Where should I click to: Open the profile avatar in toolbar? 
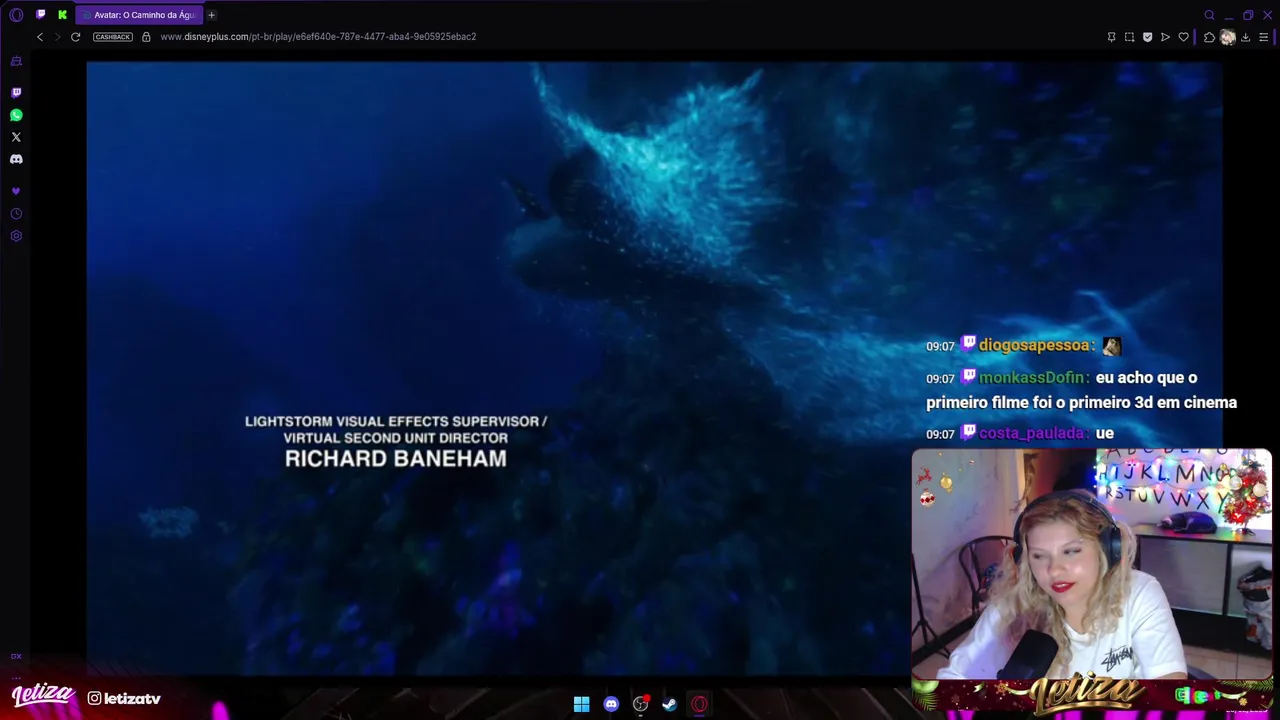(1227, 37)
